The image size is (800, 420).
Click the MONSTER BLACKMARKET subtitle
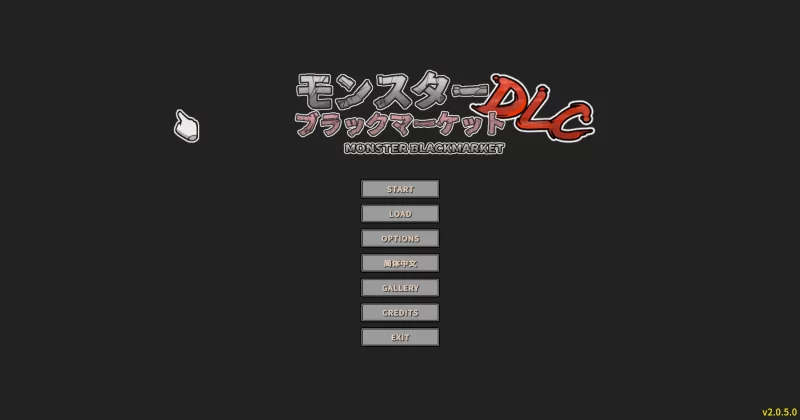[x=423, y=149]
